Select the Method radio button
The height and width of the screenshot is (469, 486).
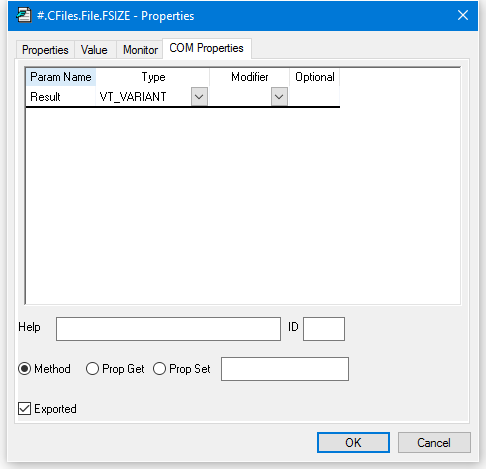coord(25,369)
